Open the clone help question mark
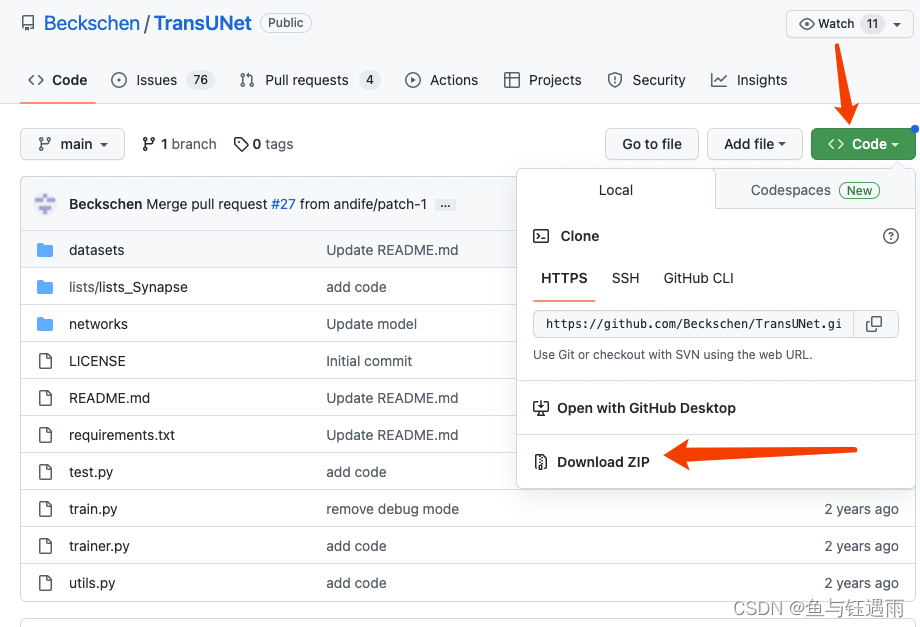920x627 pixels. click(891, 236)
